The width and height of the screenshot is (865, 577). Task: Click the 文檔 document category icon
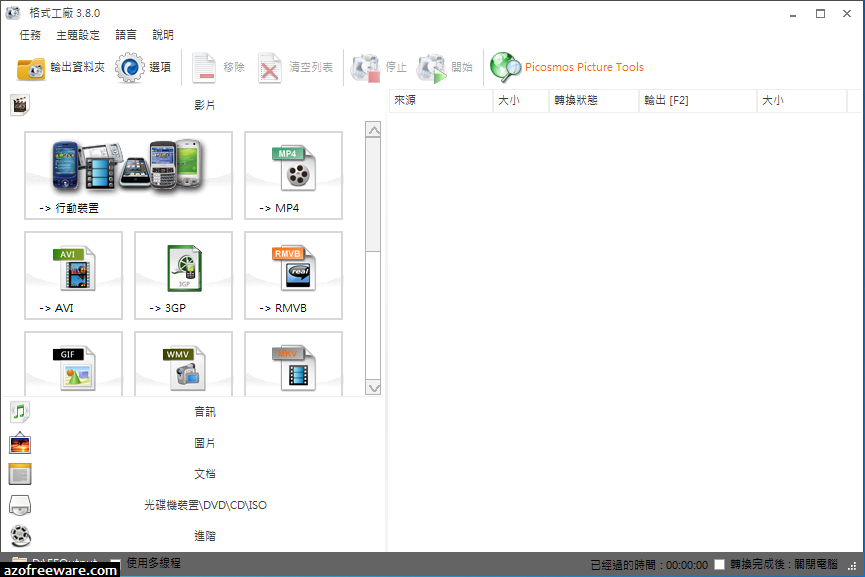[x=20, y=474]
